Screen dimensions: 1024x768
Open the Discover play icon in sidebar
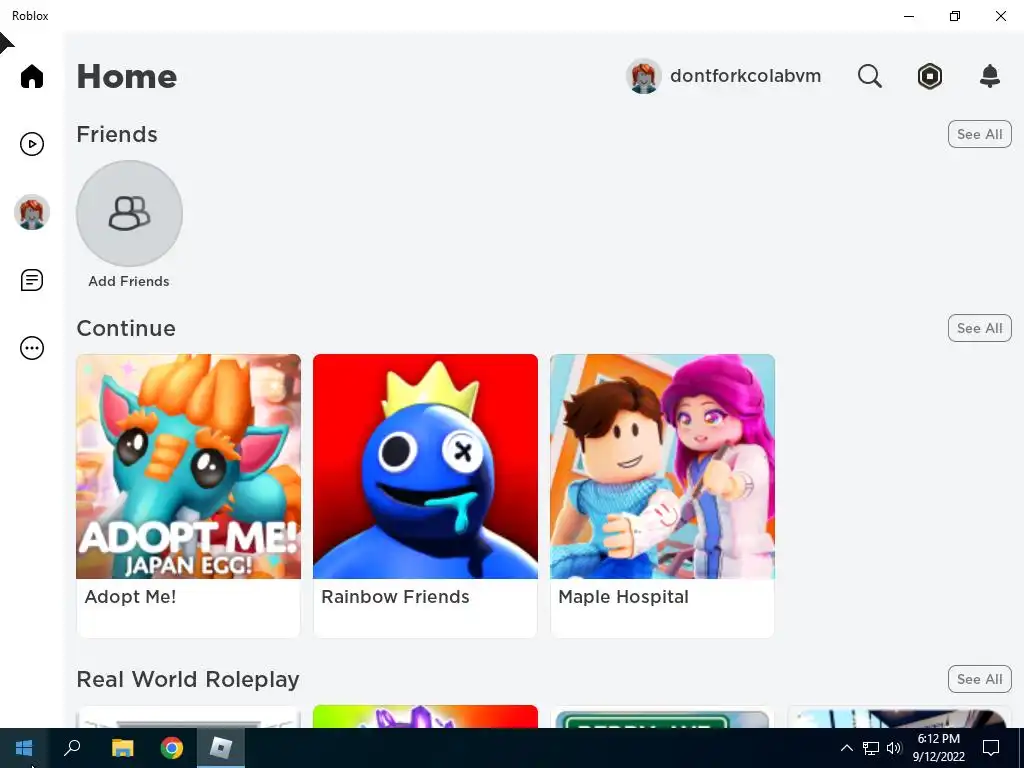31,144
